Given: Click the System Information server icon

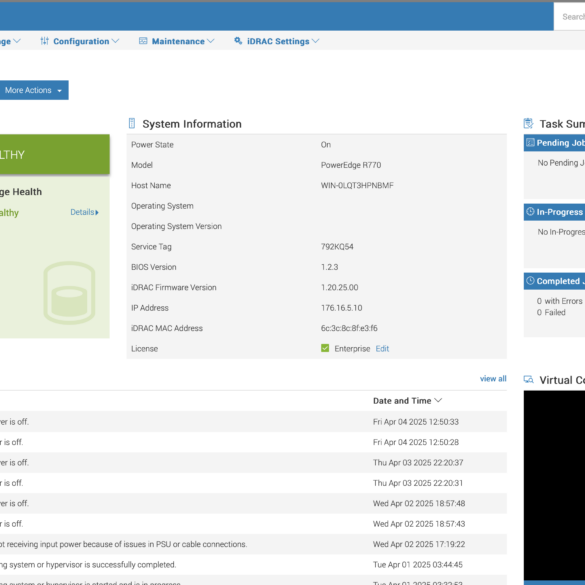Looking at the screenshot, I should (x=132, y=123).
